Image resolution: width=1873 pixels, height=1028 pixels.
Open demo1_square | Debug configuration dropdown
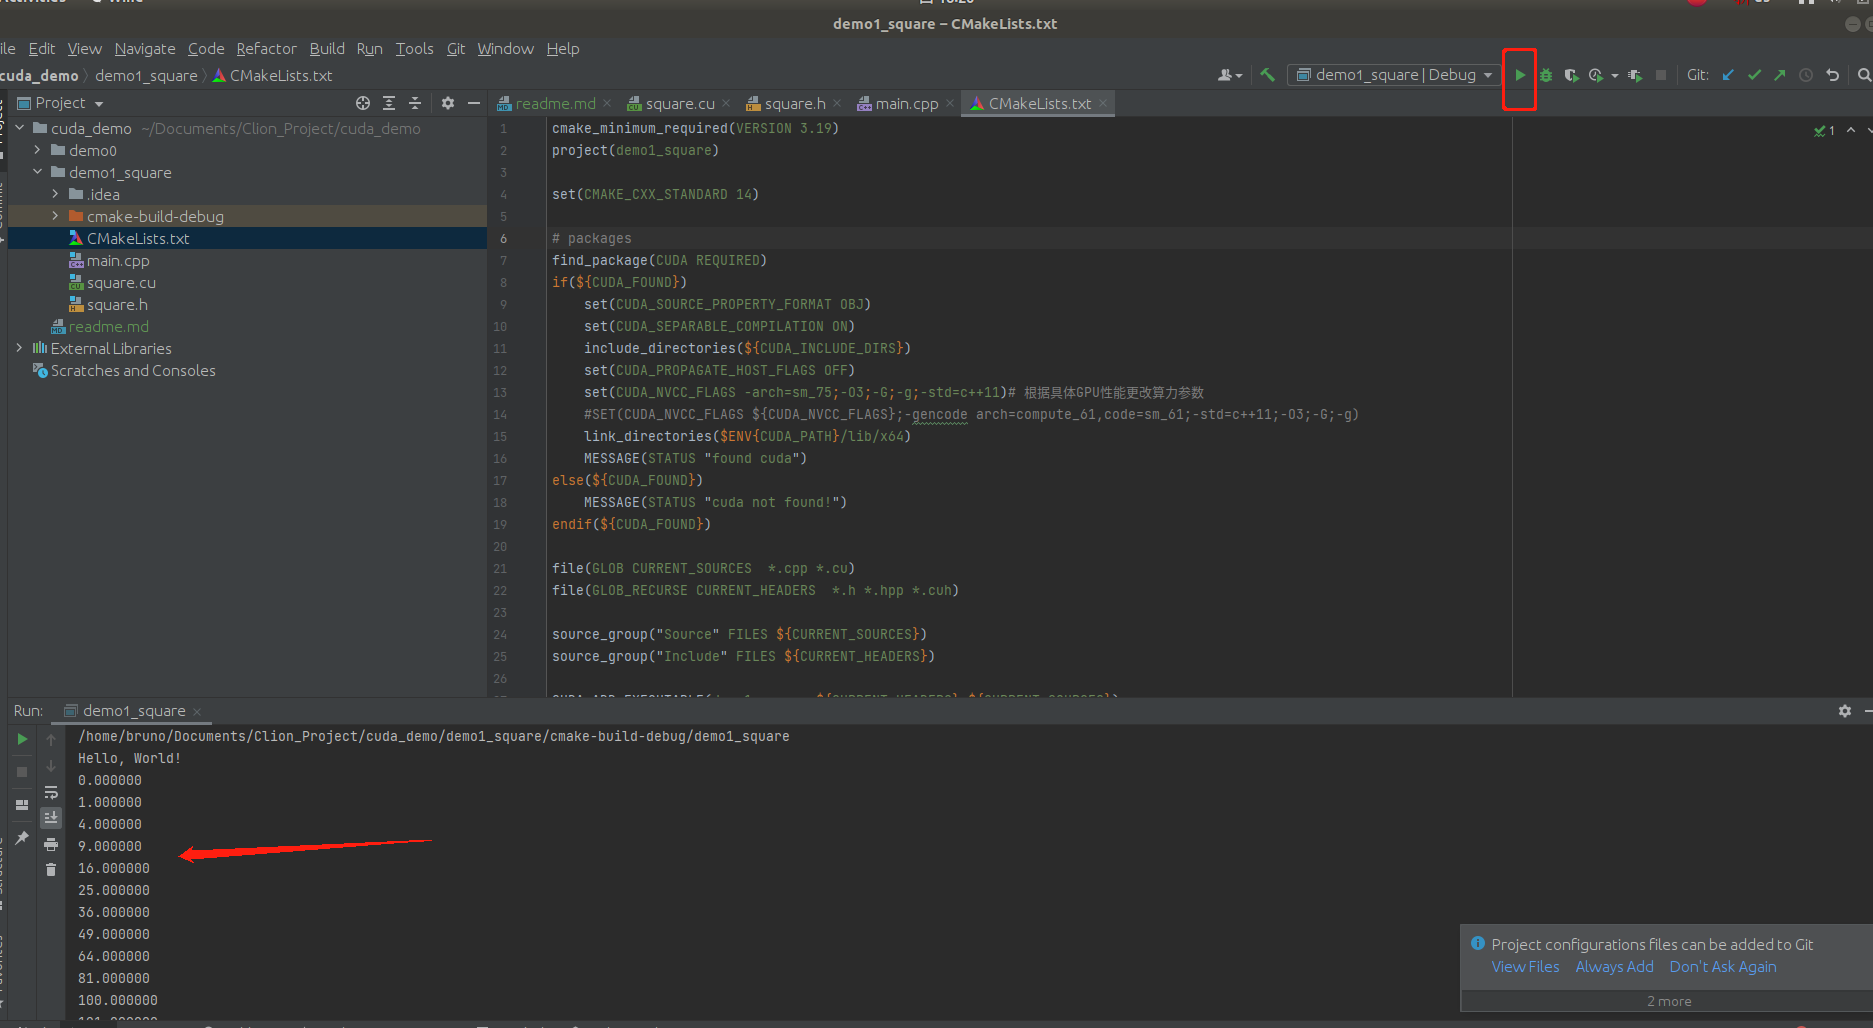1395,75
